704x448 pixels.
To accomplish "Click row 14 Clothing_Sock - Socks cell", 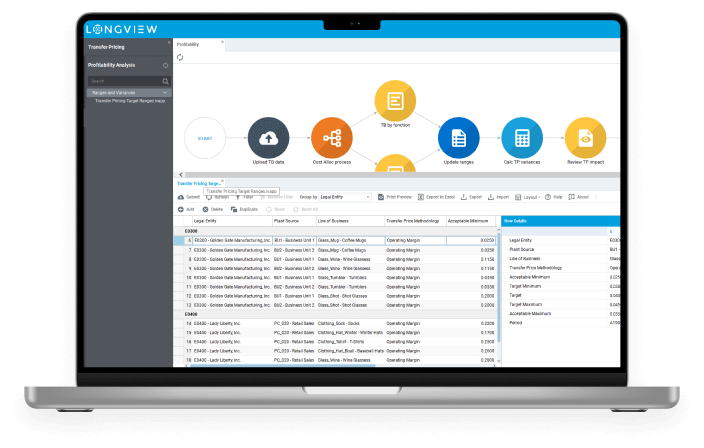I will (x=351, y=323).
